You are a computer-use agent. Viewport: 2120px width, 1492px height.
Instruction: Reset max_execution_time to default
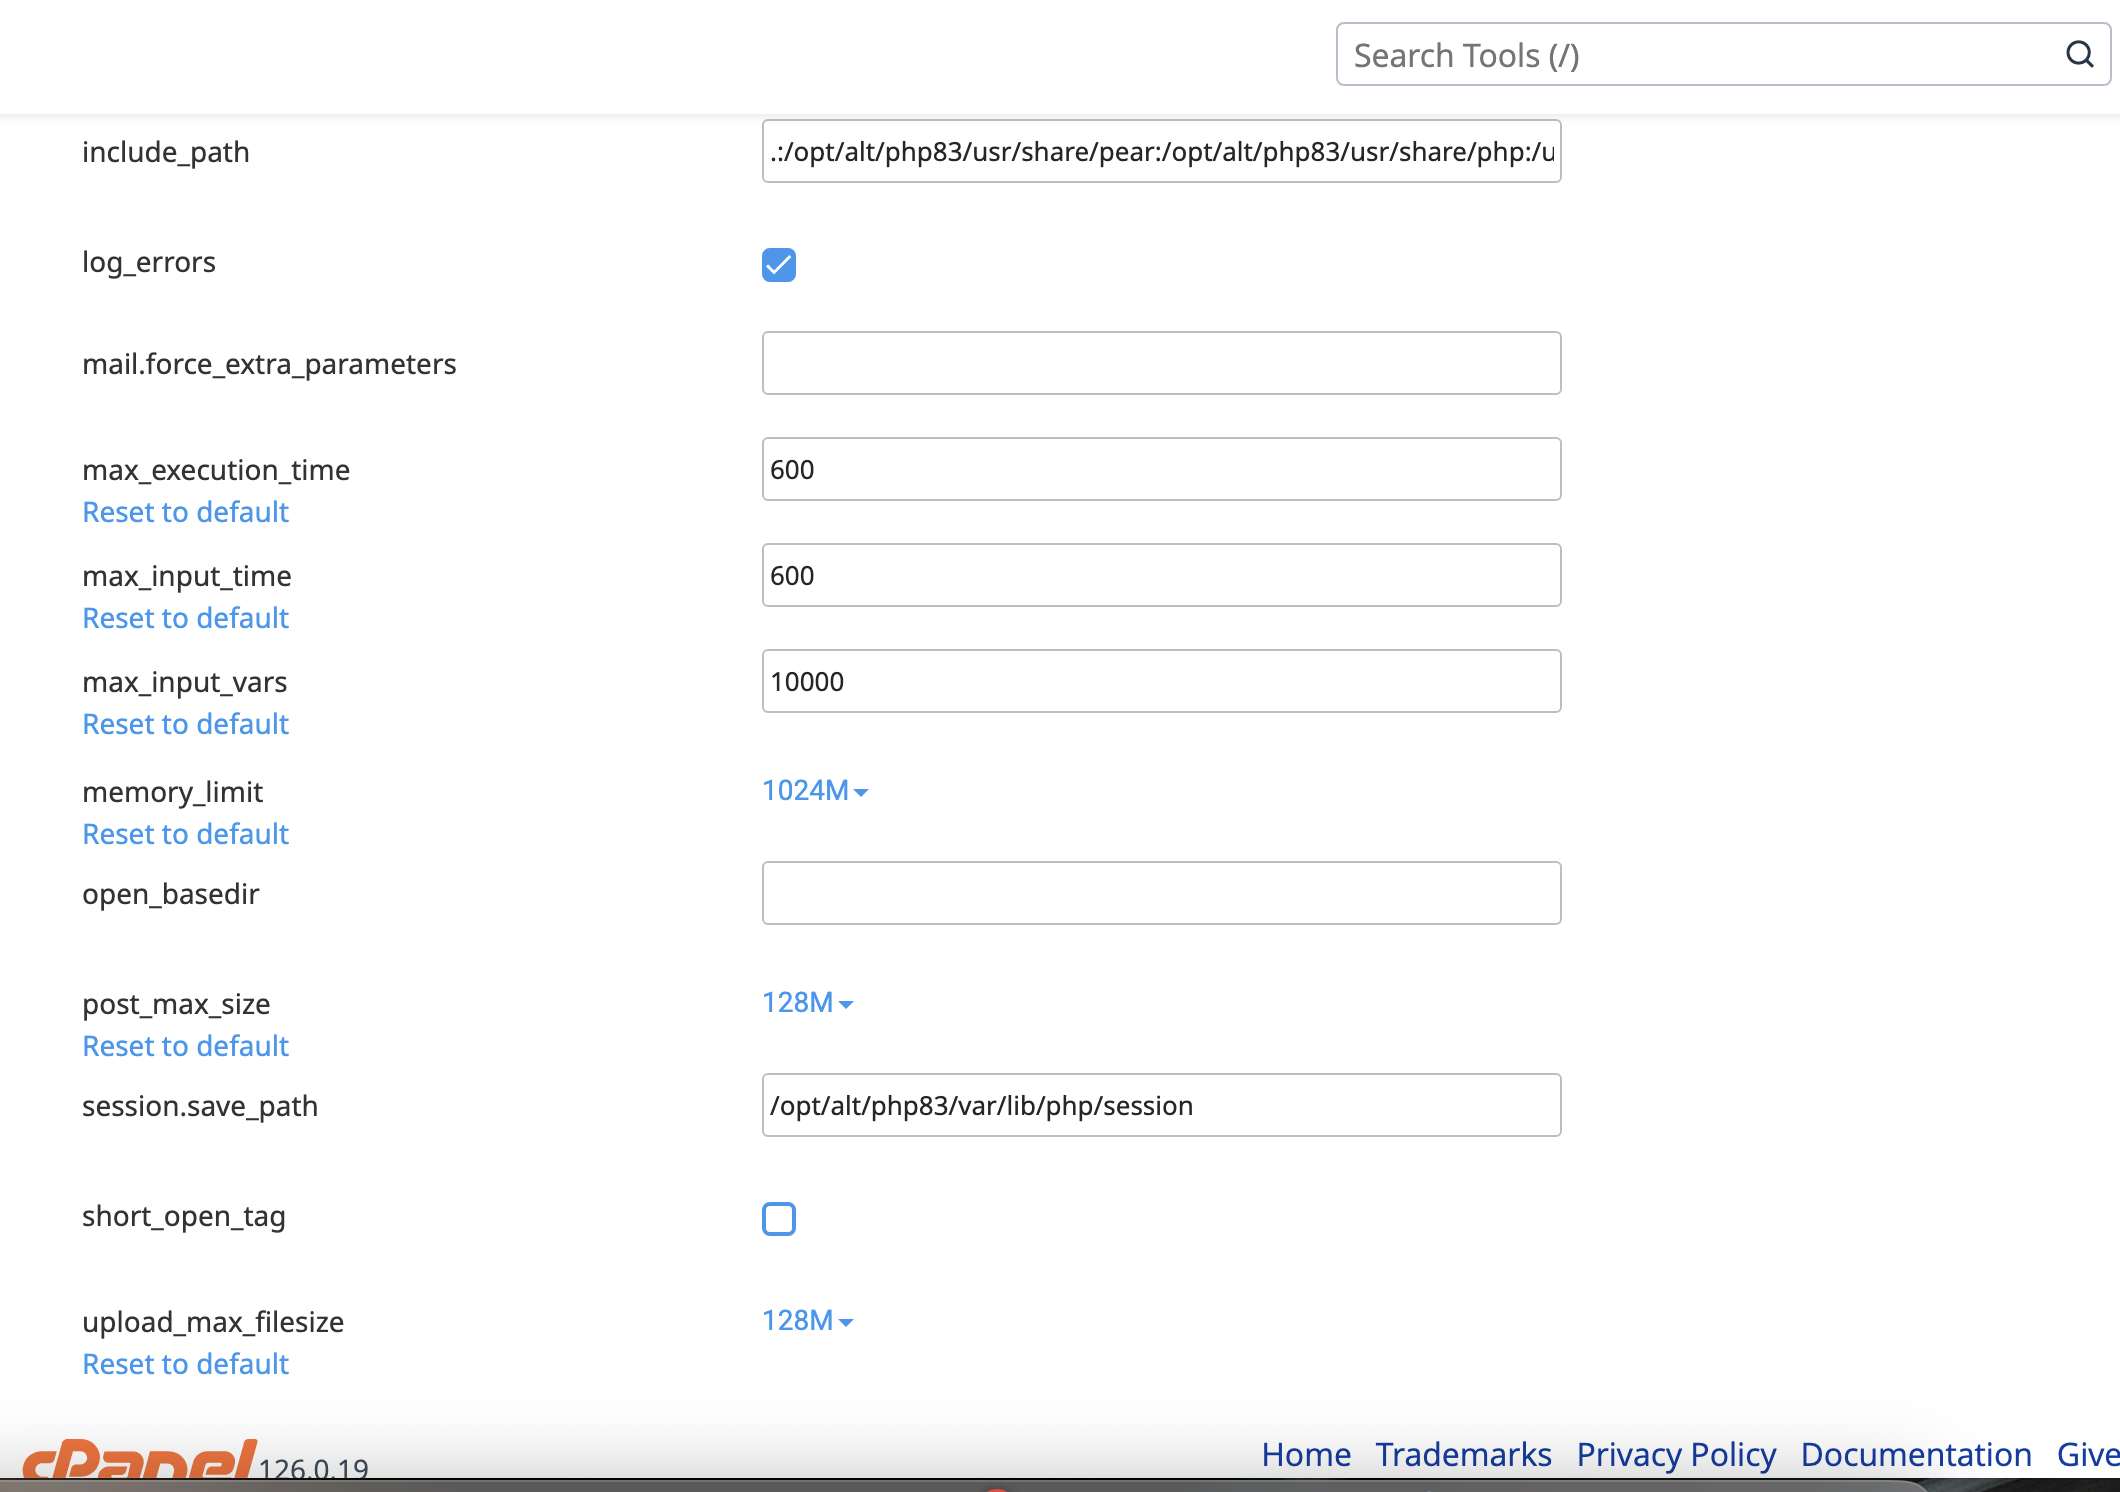tap(185, 512)
